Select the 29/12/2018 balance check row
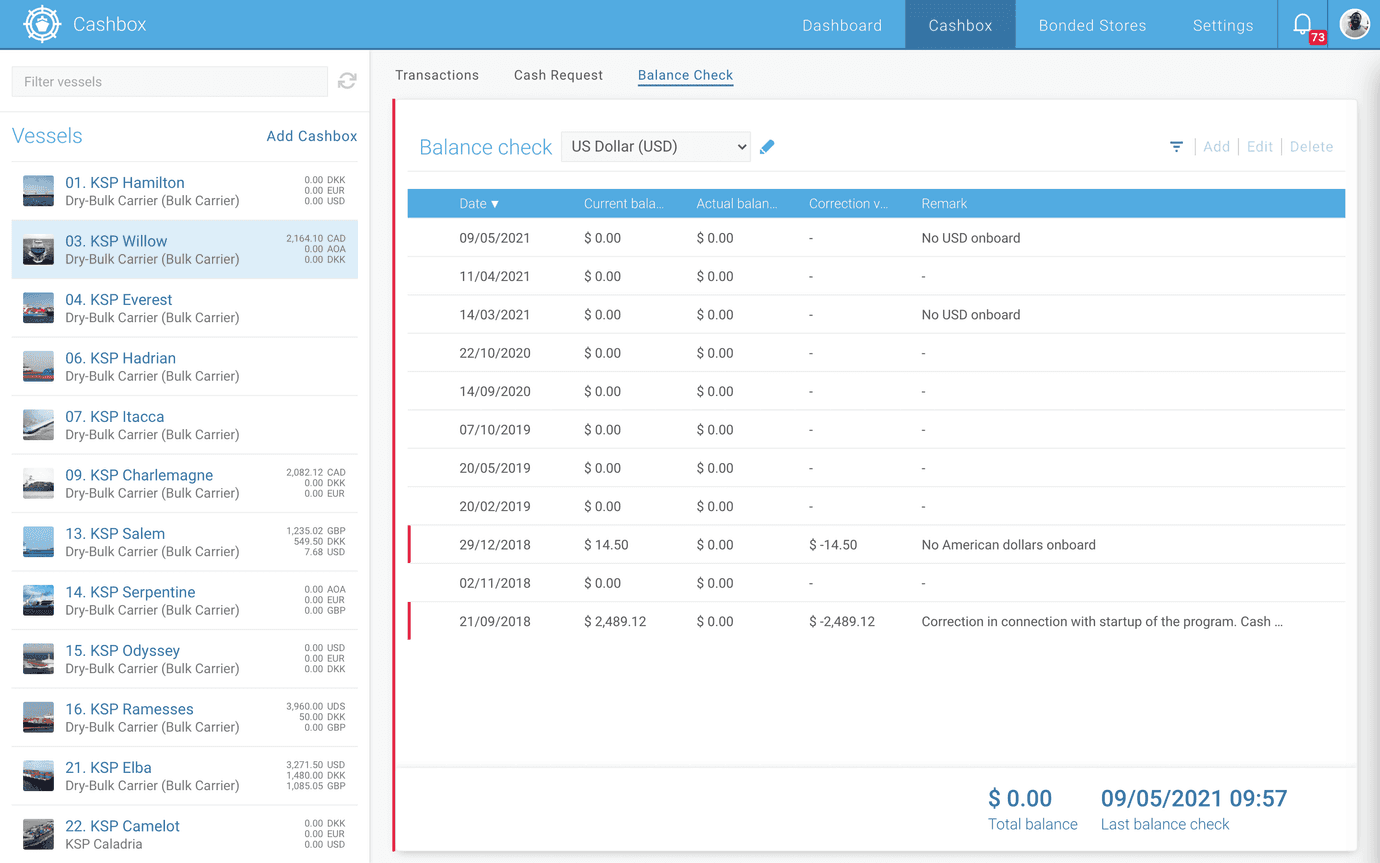1380x863 pixels. click(875, 545)
